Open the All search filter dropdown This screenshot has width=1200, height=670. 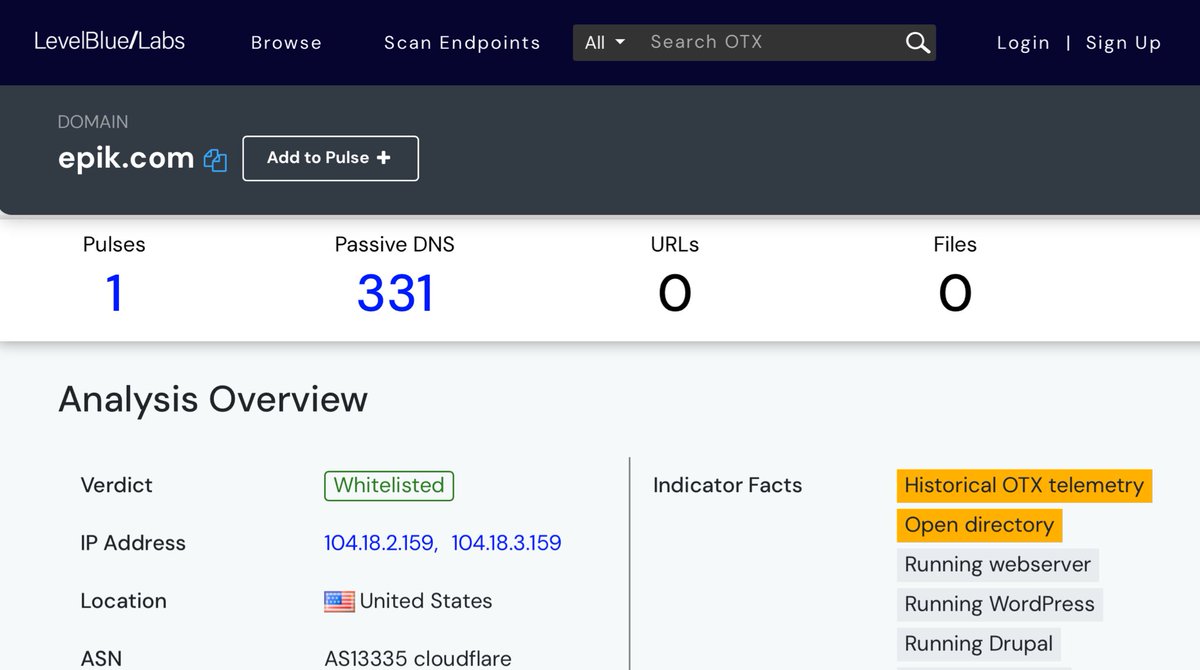[604, 42]
